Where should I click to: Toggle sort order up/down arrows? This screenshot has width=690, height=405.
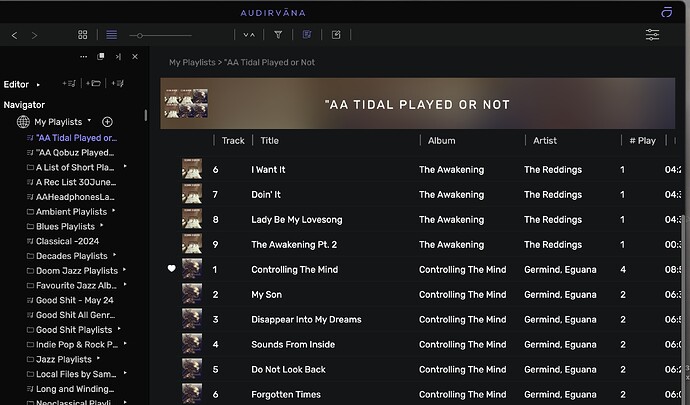click(x=249, y=35)
